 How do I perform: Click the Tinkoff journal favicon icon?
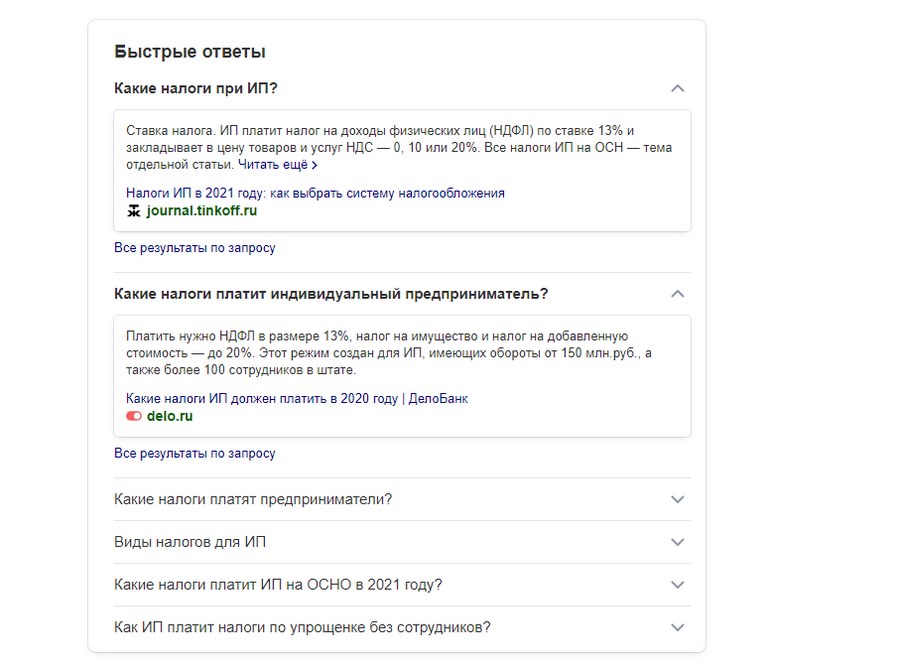(134, 211)
